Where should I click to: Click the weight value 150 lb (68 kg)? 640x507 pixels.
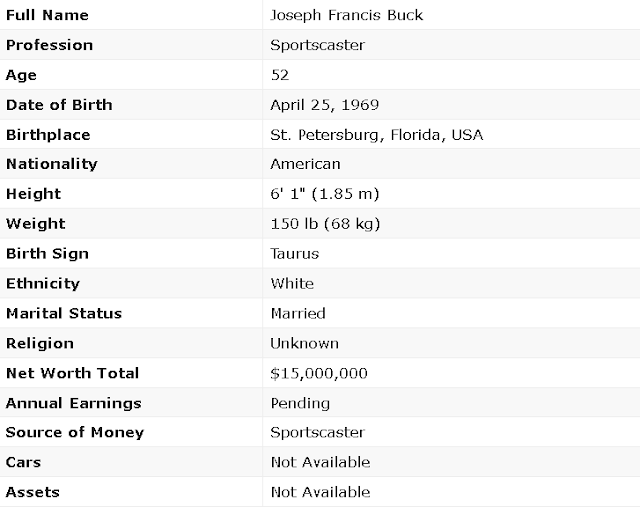325,224
